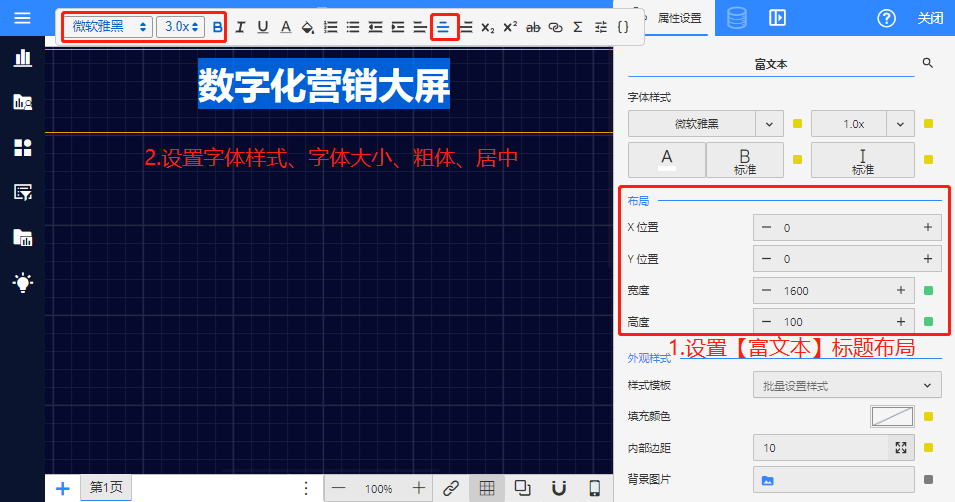The image size is (955, 502).
Task: Center align the text
Action: coord(443,27)
